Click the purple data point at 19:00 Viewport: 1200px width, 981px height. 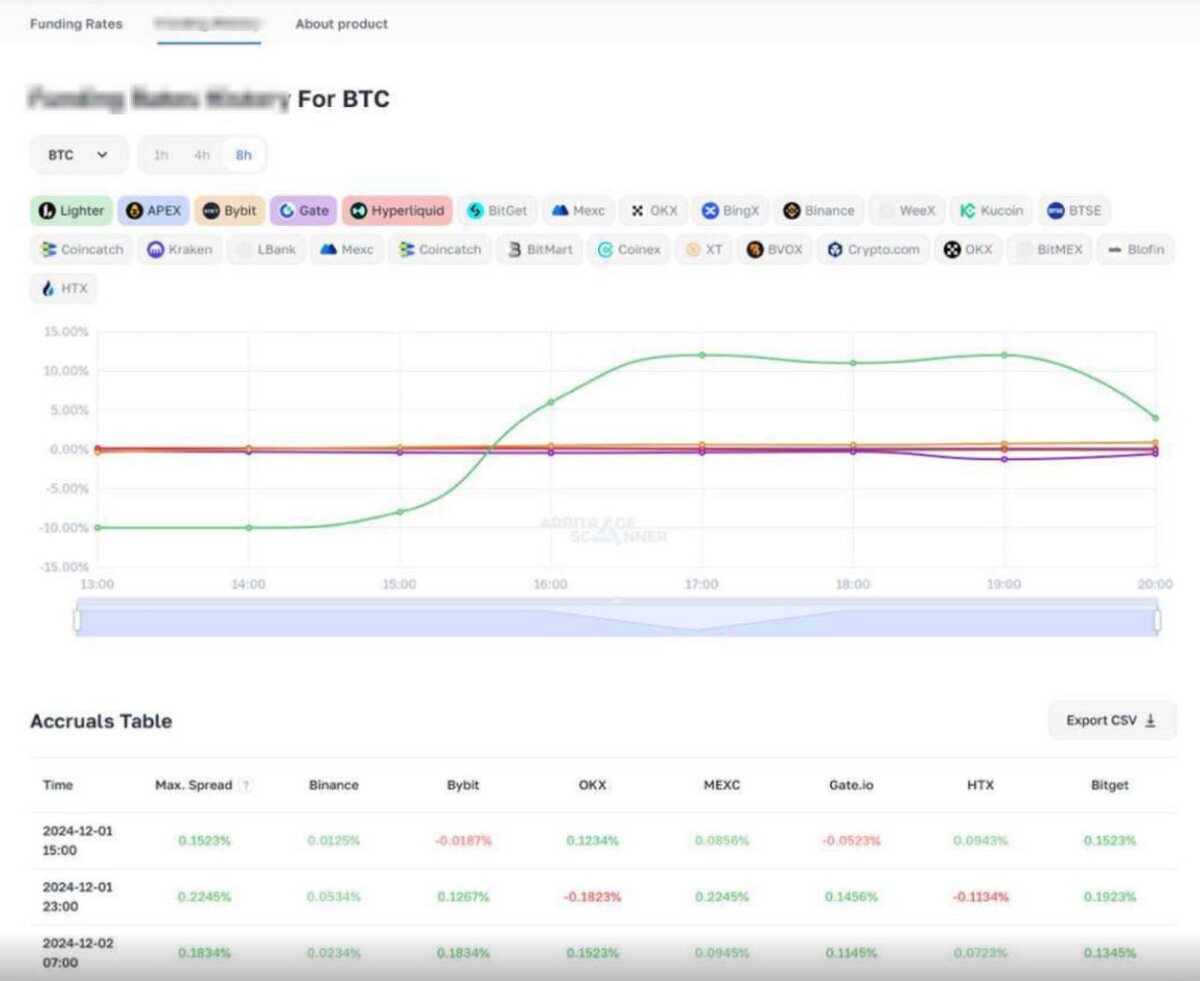(x=1004, y=459)
